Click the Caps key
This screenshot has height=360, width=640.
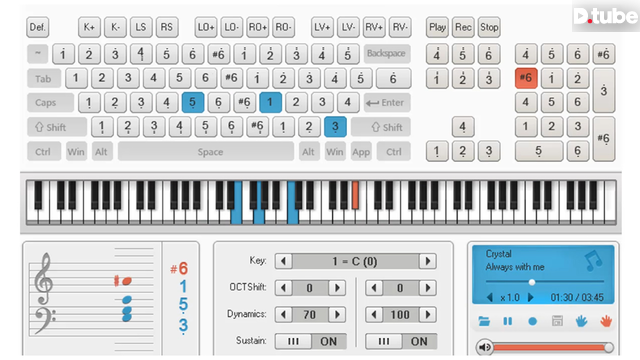click(x=50, y=102)
